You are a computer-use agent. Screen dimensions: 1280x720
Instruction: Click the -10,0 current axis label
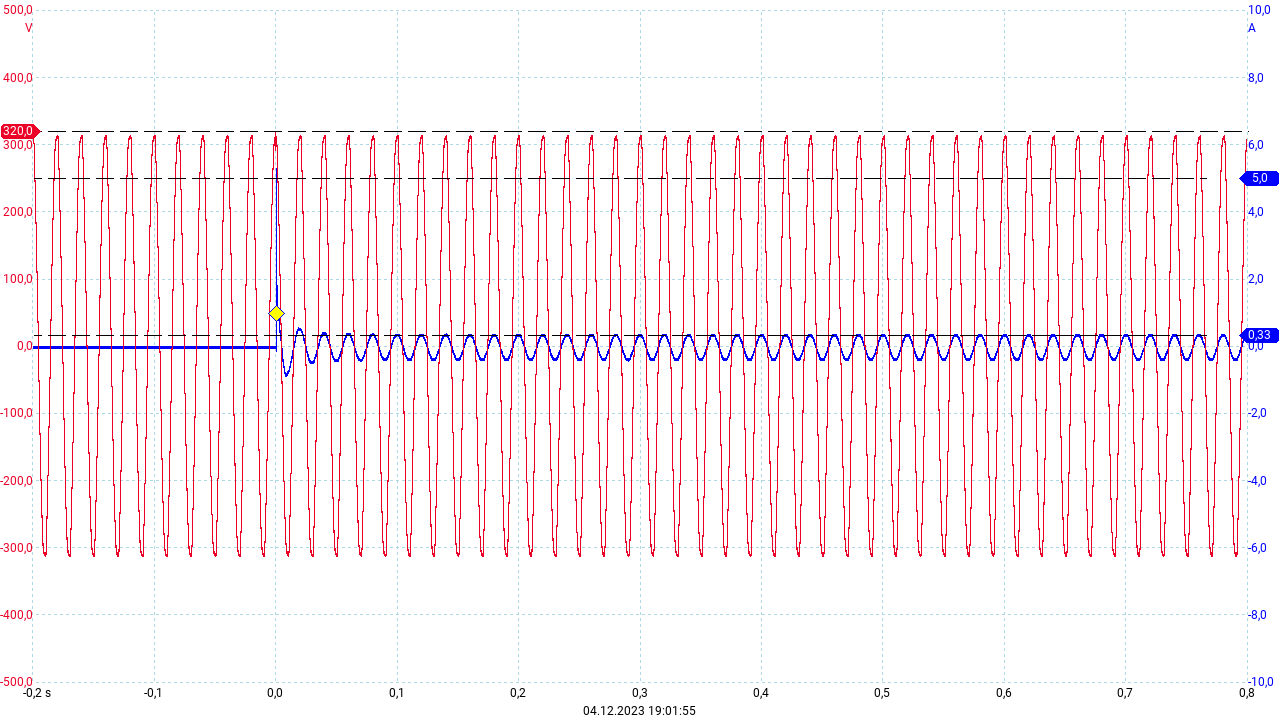tap(1261, 682)
